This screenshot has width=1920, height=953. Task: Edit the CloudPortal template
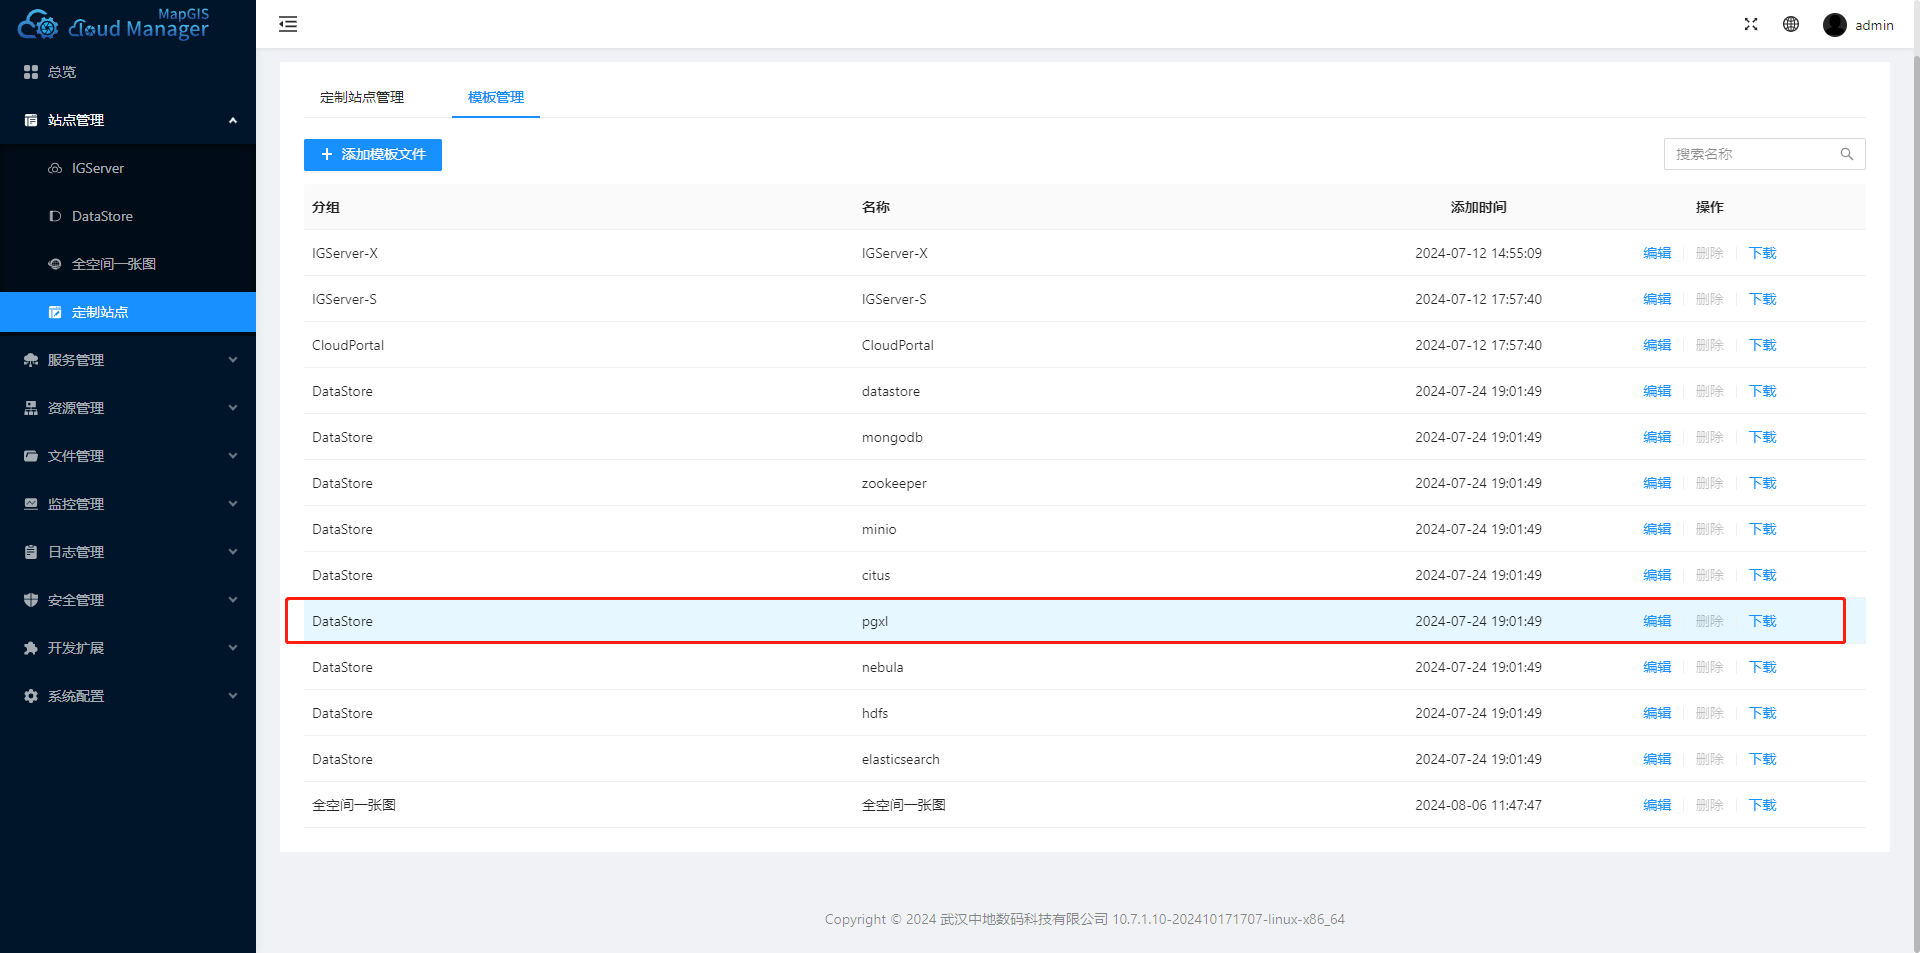1657,345
